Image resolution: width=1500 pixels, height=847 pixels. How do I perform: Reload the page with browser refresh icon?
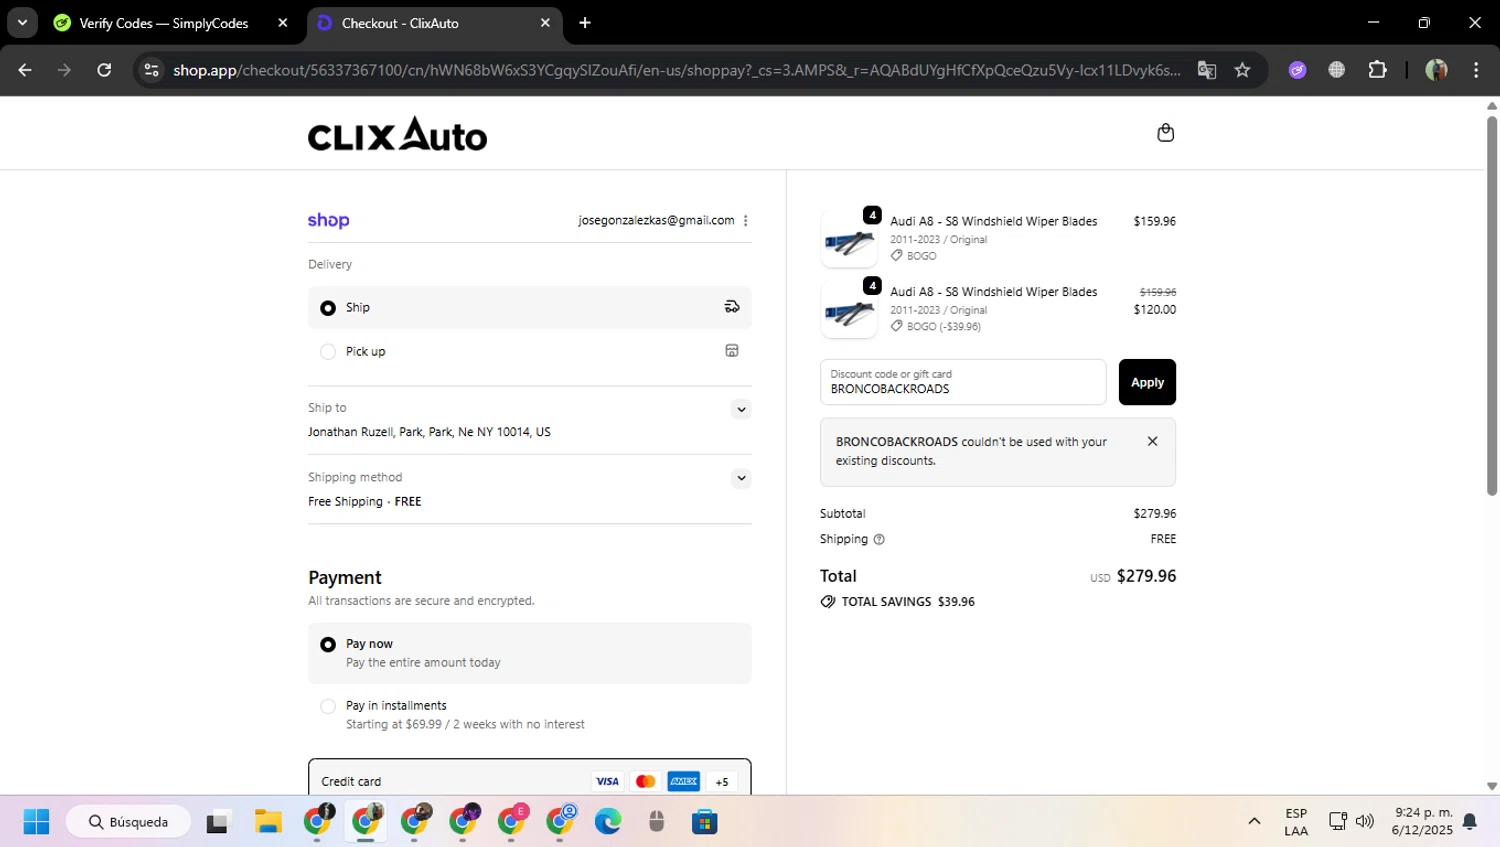[x=104, y=70]
